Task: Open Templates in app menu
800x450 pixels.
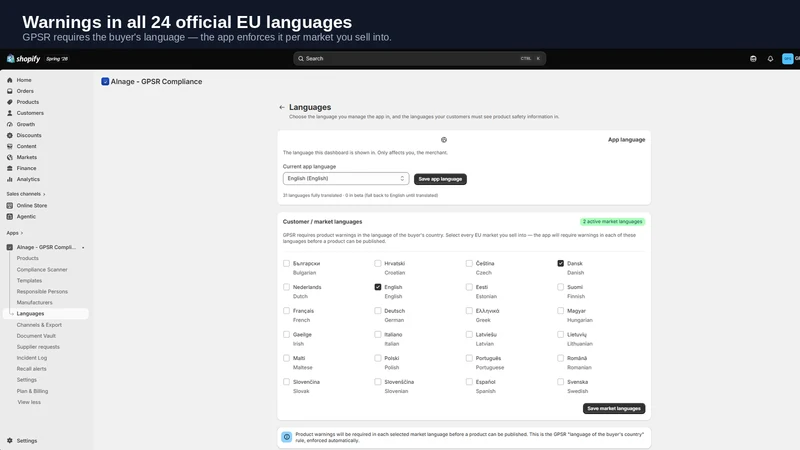Action: pyautogui.click(x=29, y=281)
